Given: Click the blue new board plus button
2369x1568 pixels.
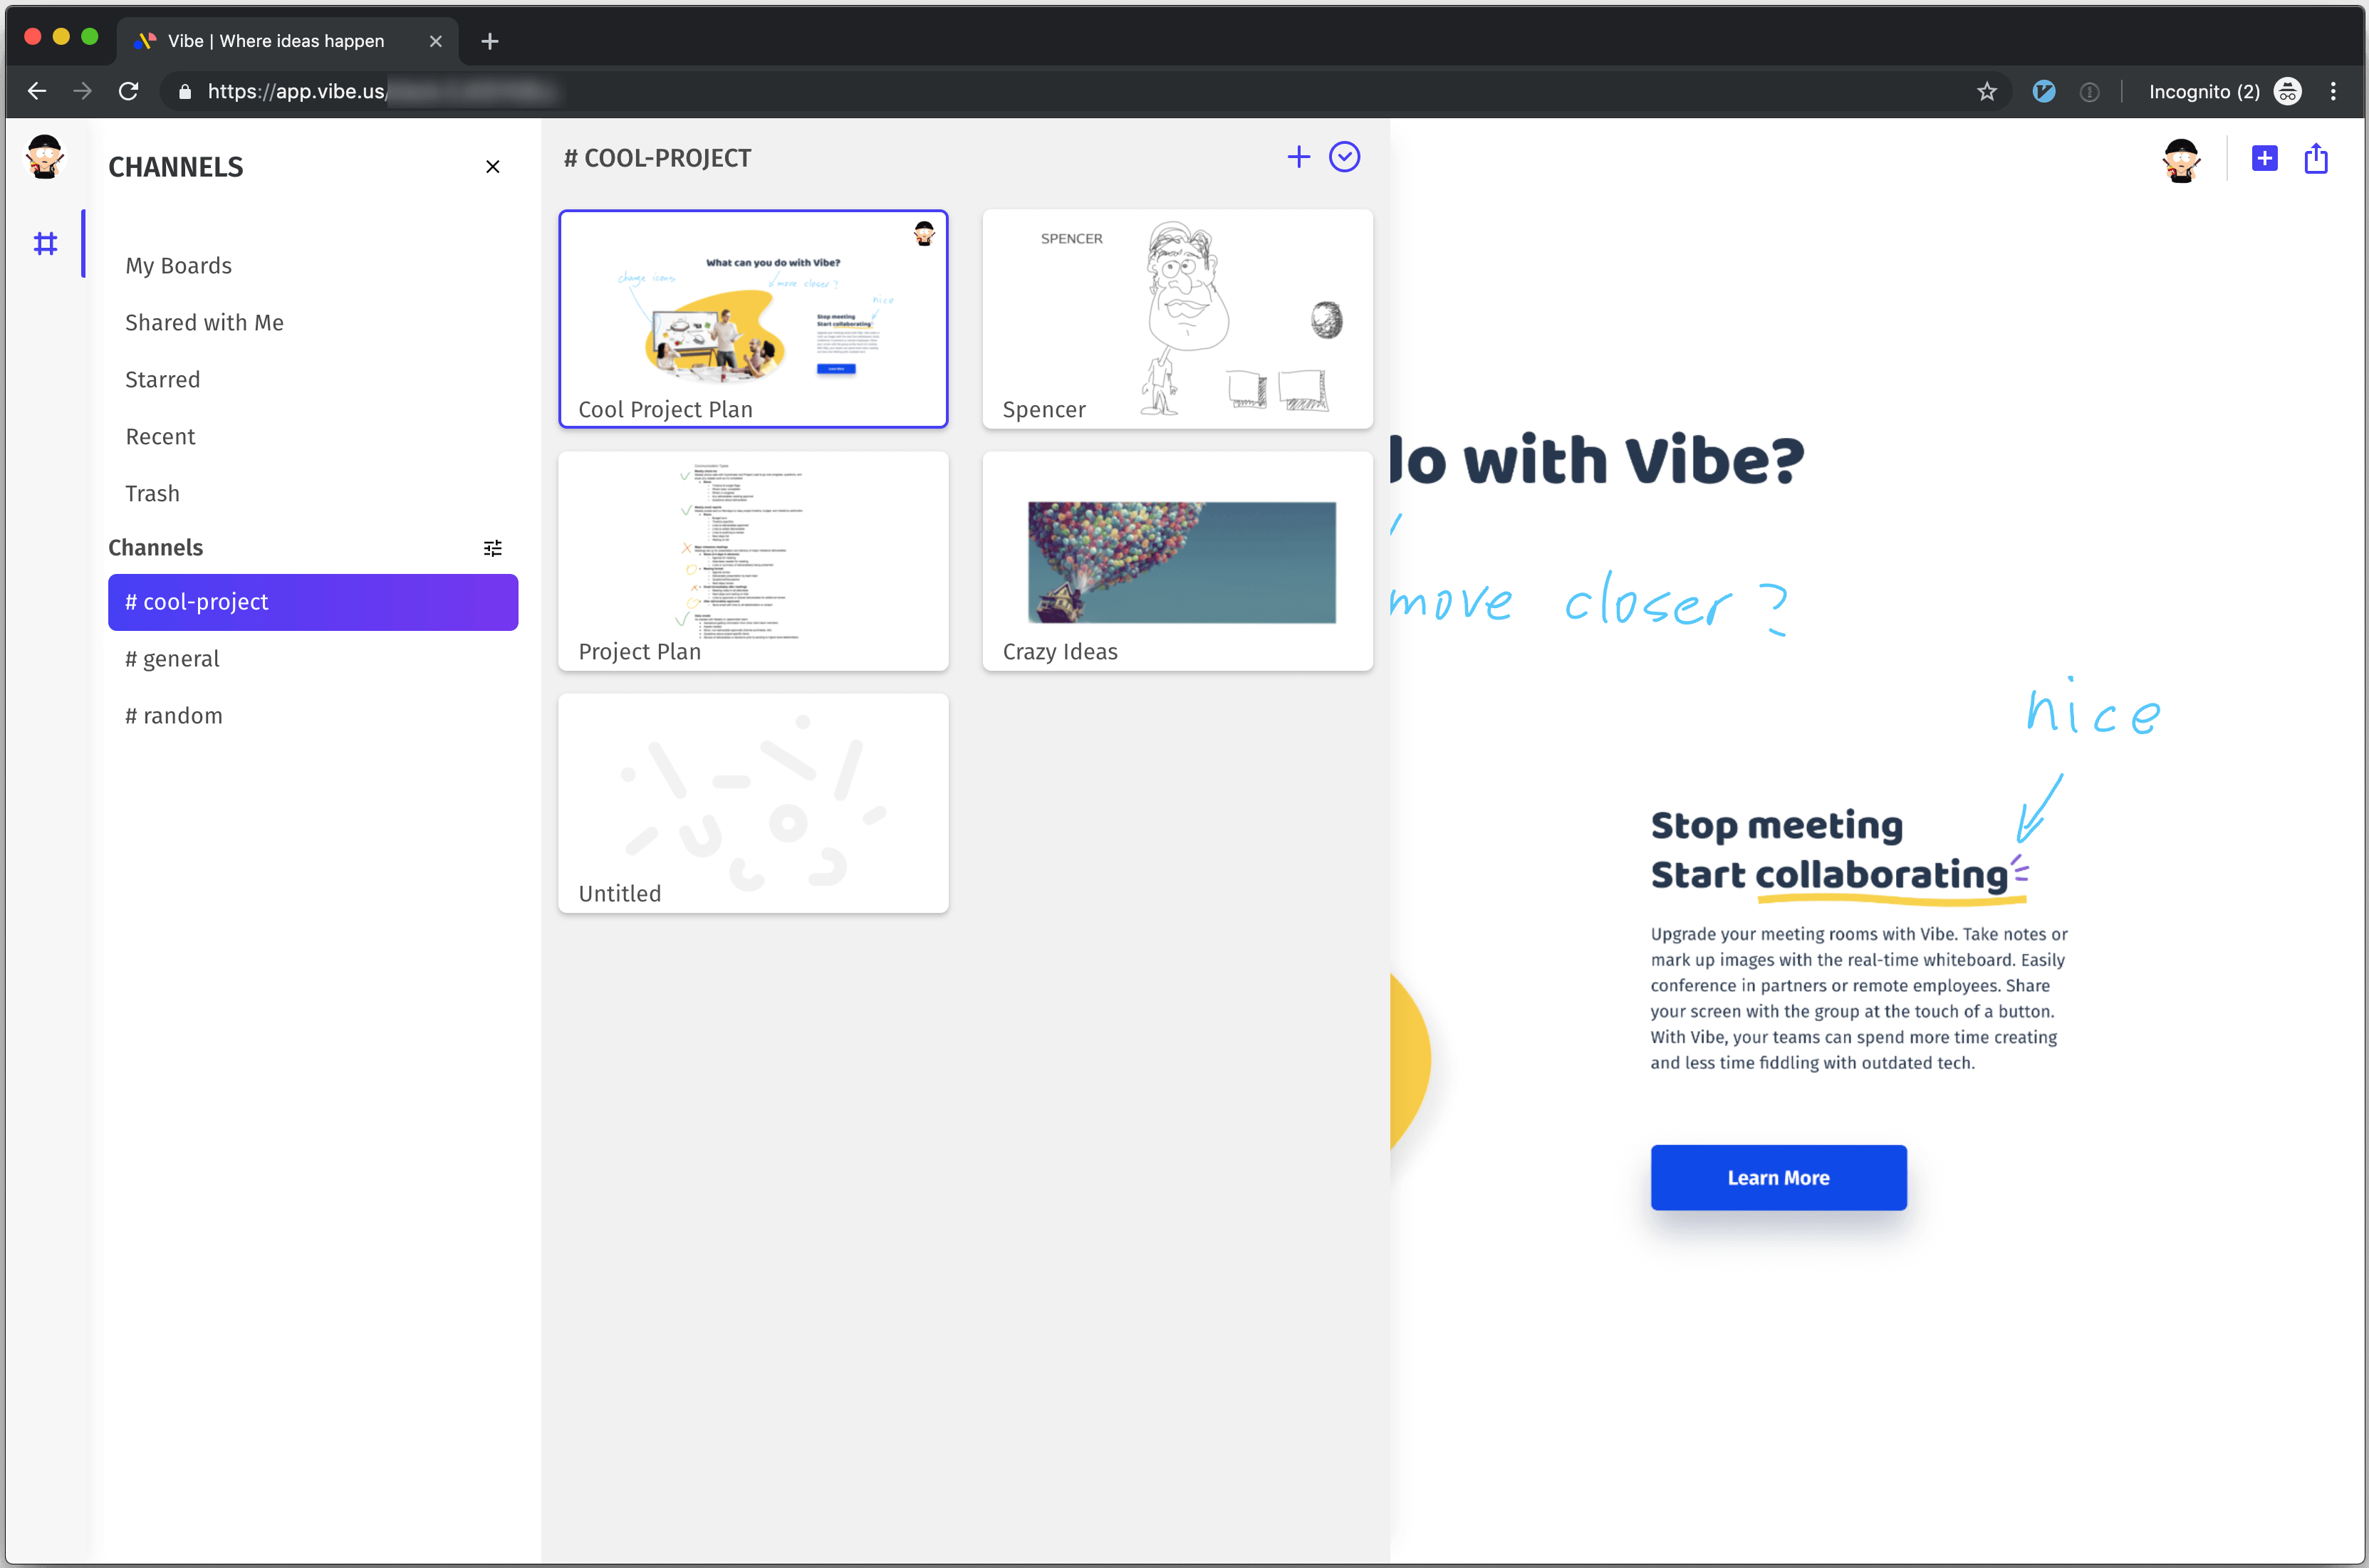Looking at the screenshot, I should tap(2264, 158).
